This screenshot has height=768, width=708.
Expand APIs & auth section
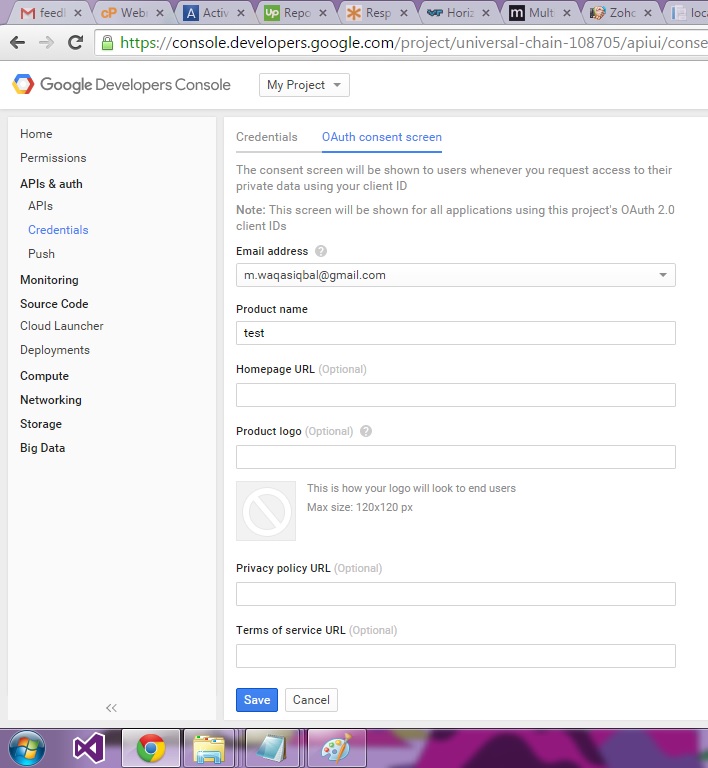click(51, 184)
